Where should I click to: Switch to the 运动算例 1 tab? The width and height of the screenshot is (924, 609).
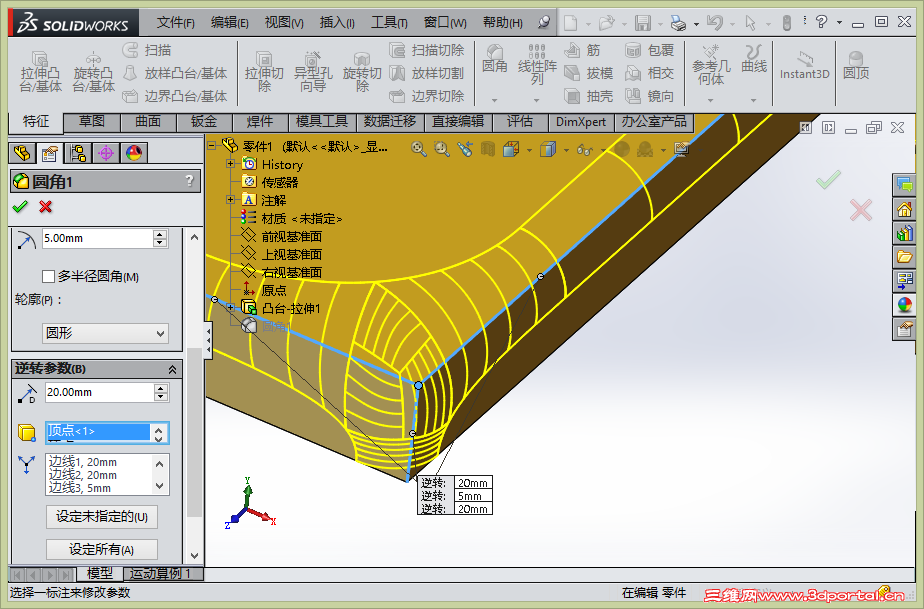pyautogui.click(x=161, y=574)
